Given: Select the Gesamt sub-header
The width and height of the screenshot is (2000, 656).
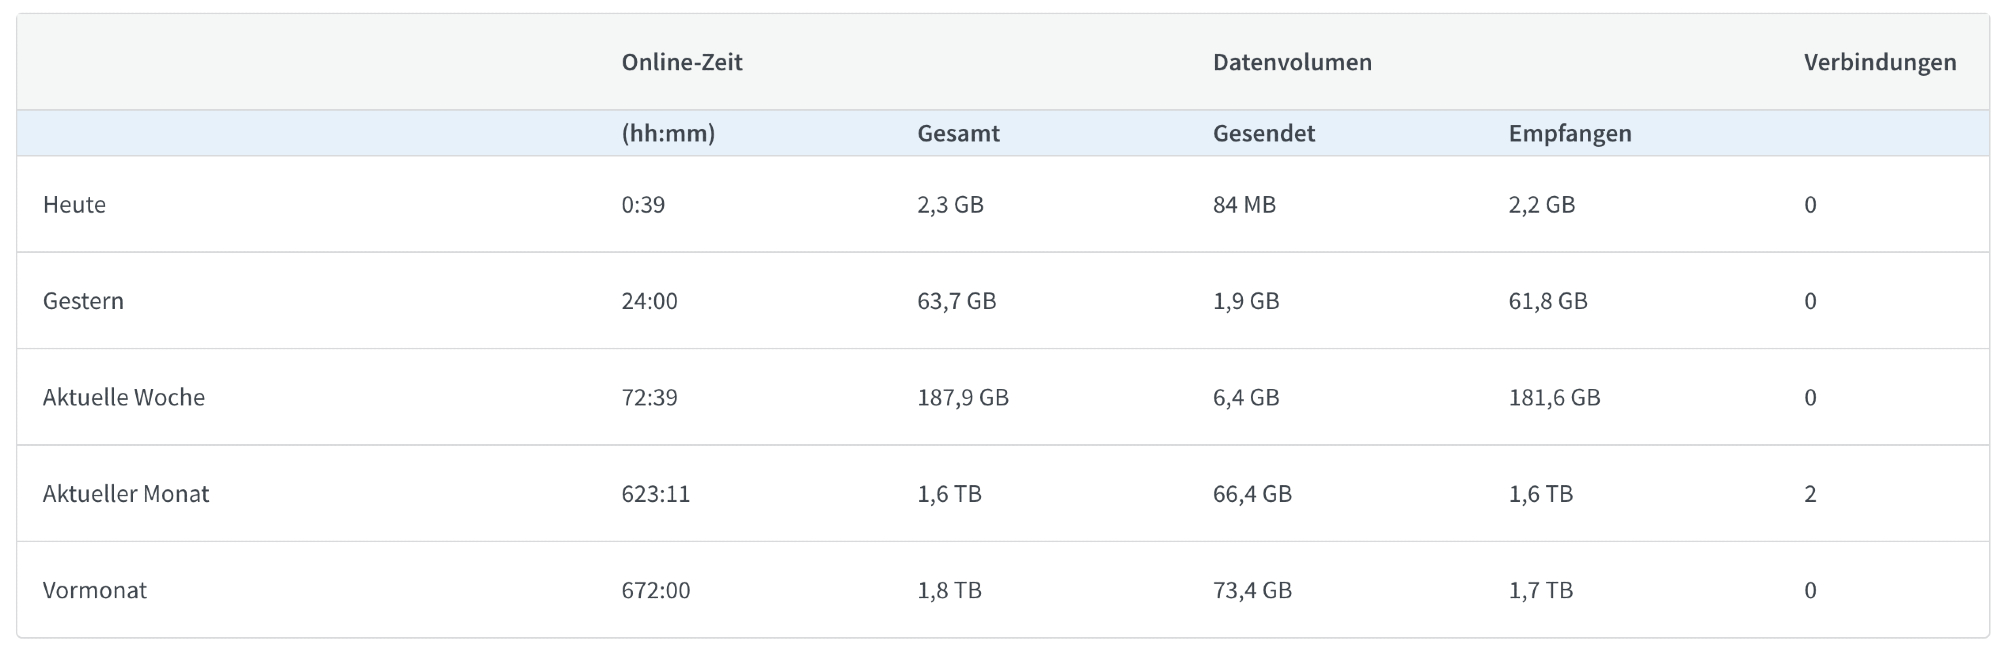Looking at the screenshot, I should point(958,133).
